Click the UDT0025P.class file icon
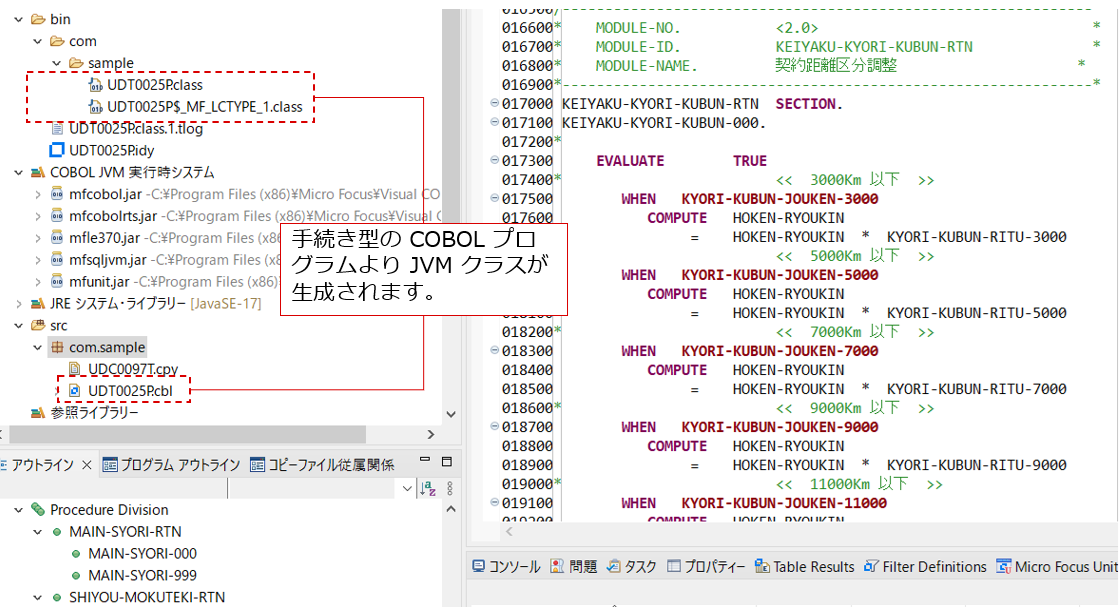Viewport: 1120px width, 607px height. point(95,85)
